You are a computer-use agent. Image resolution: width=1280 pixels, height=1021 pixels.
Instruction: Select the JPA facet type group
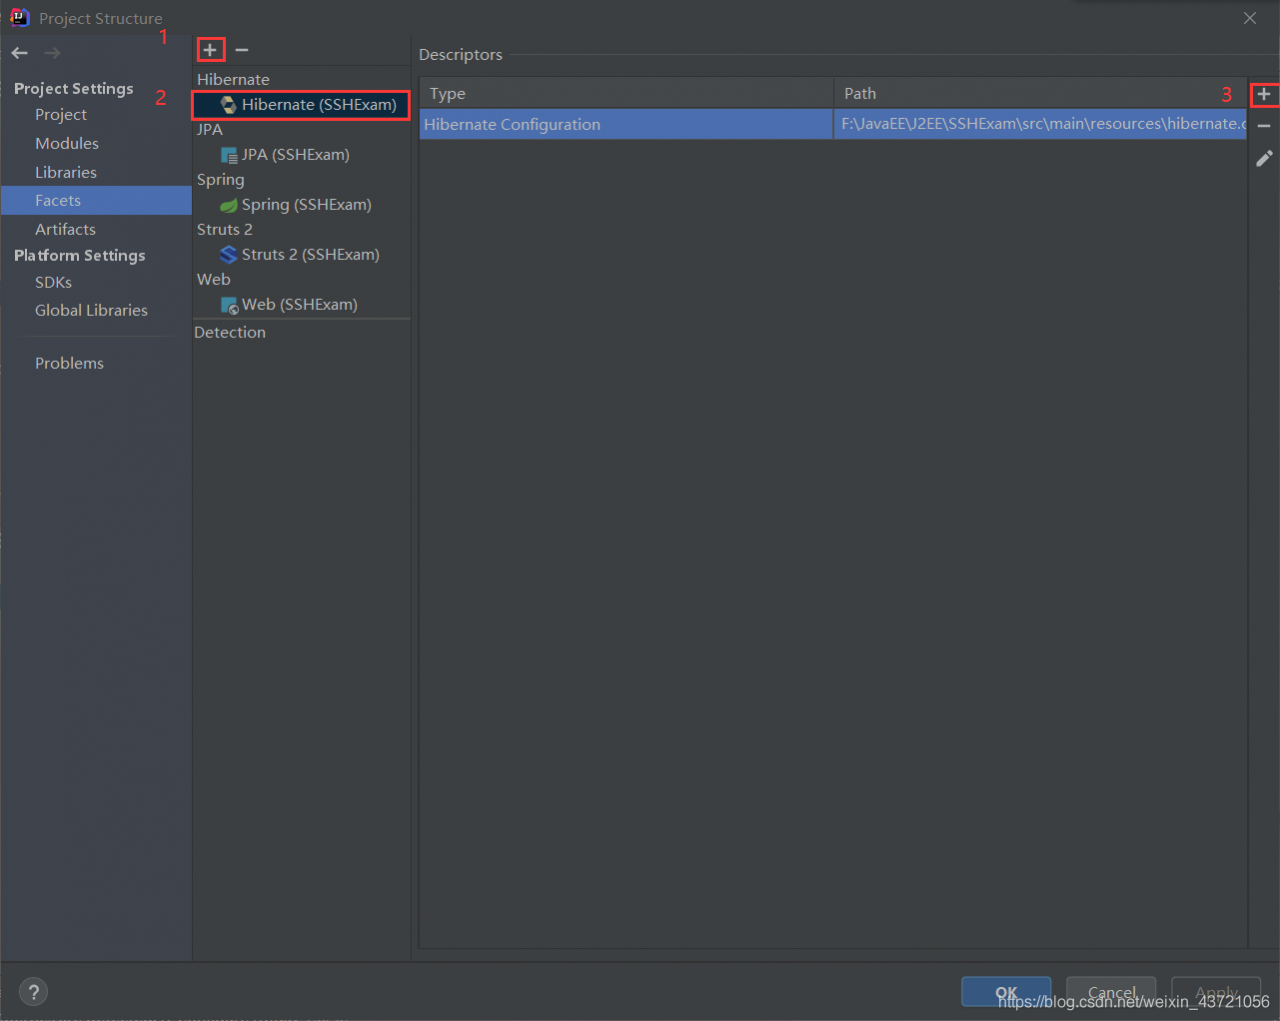pos(210,130)
